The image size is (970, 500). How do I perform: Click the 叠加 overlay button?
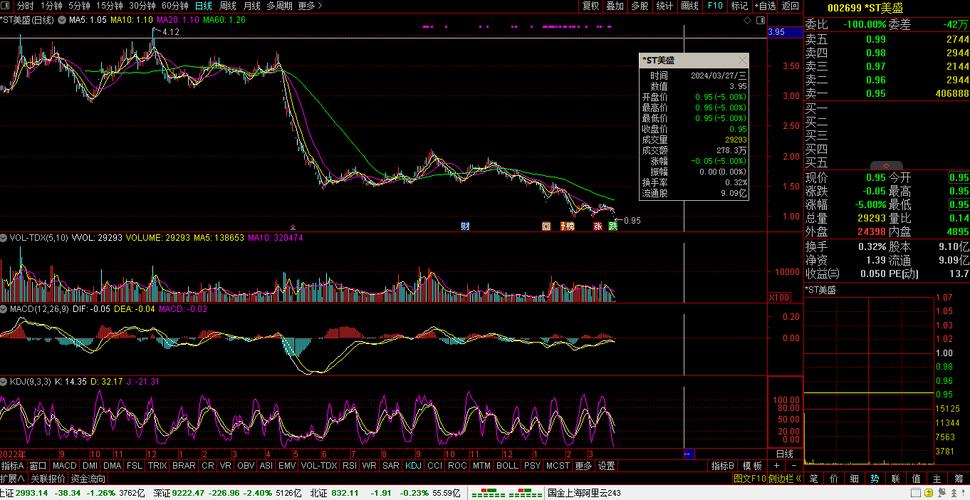coord(616,6)
